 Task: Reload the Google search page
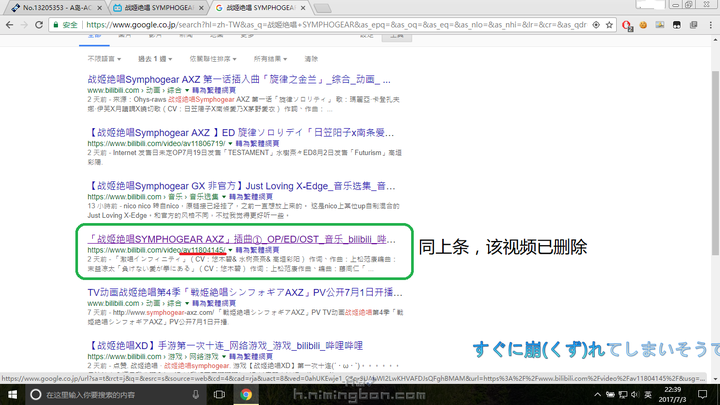39,25
